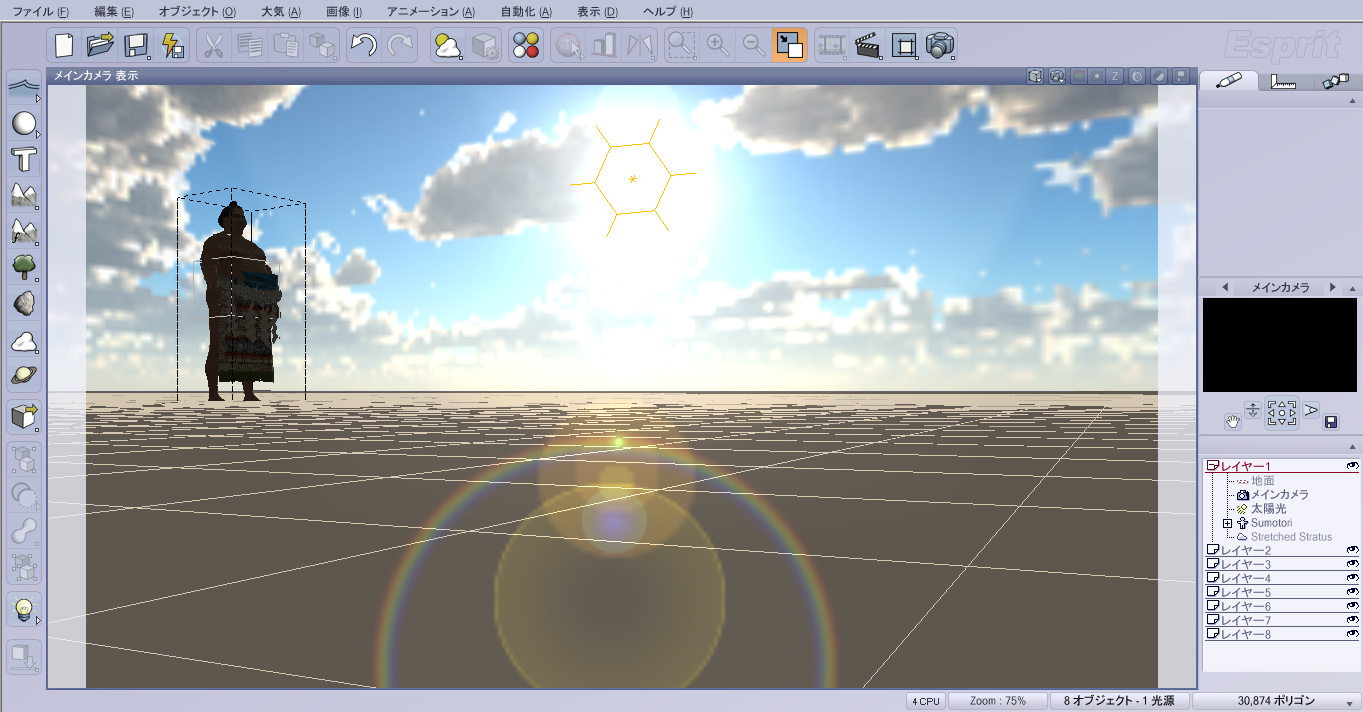
Task: Expand the Sumotori tree node
Action: click(1228, 523)
